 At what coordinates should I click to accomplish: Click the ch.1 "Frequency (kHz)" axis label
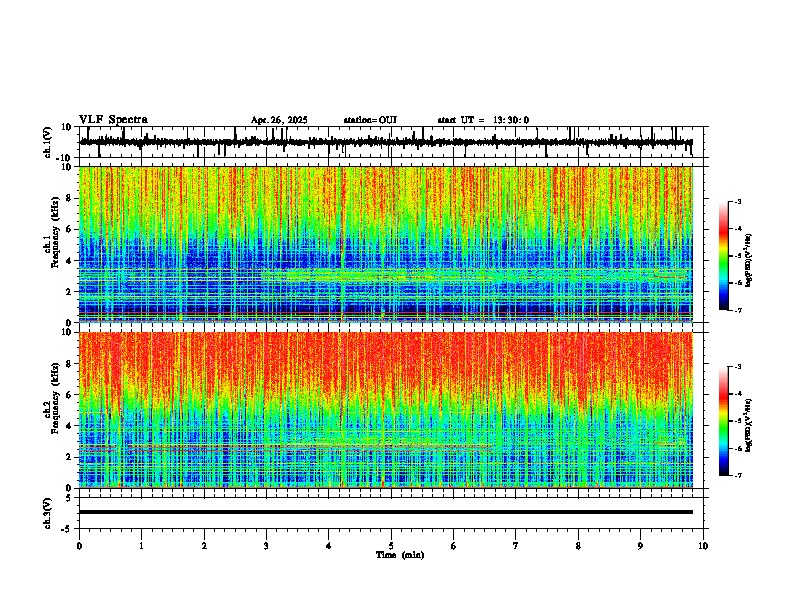(55, 232)
